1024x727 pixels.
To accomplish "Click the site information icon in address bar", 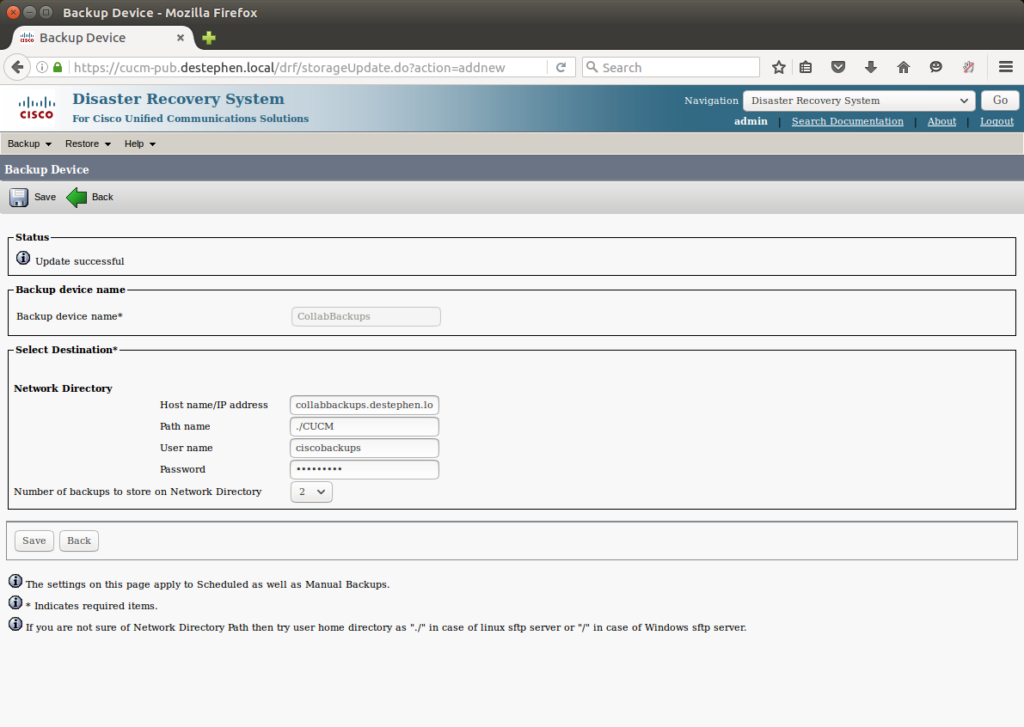I will coord(42,67).
